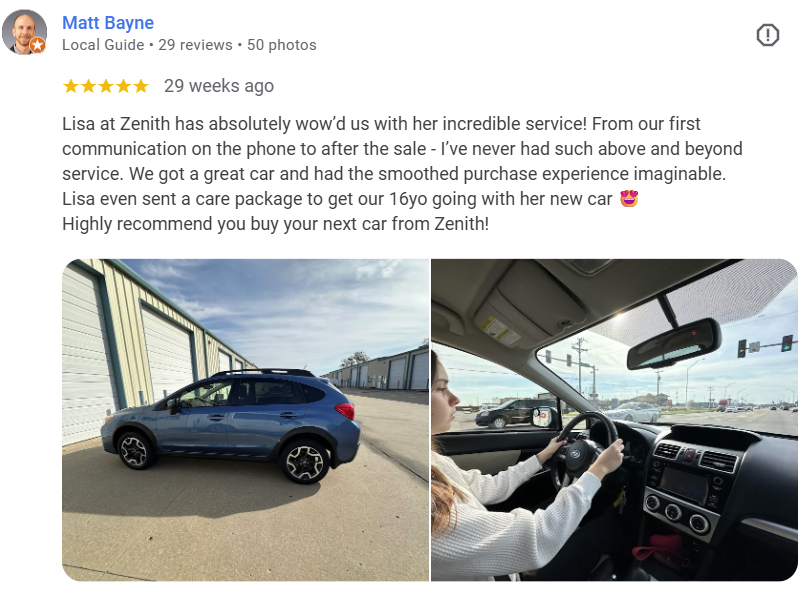Click the "50 photos" count text
This screenshot has height=598, width=809.
[282, 45]
